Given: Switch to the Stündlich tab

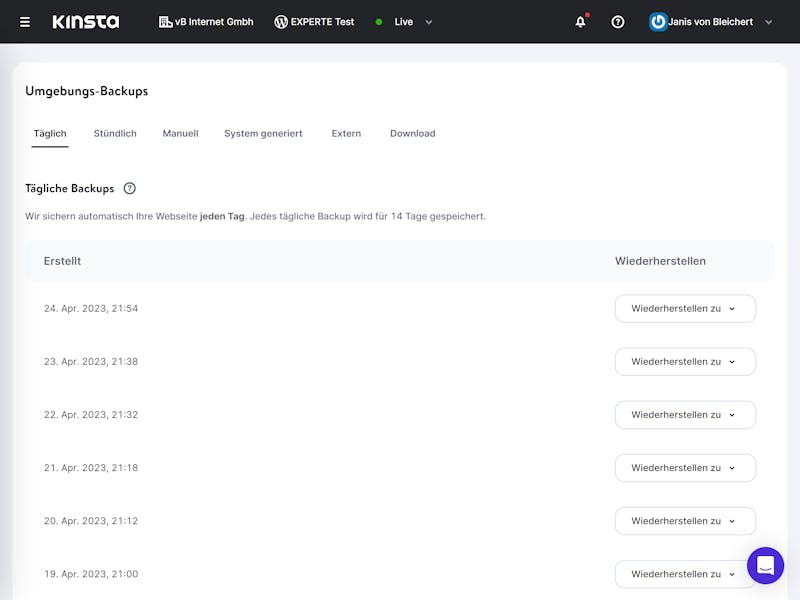Looking at the screenshot, I should tap(115, 133).
